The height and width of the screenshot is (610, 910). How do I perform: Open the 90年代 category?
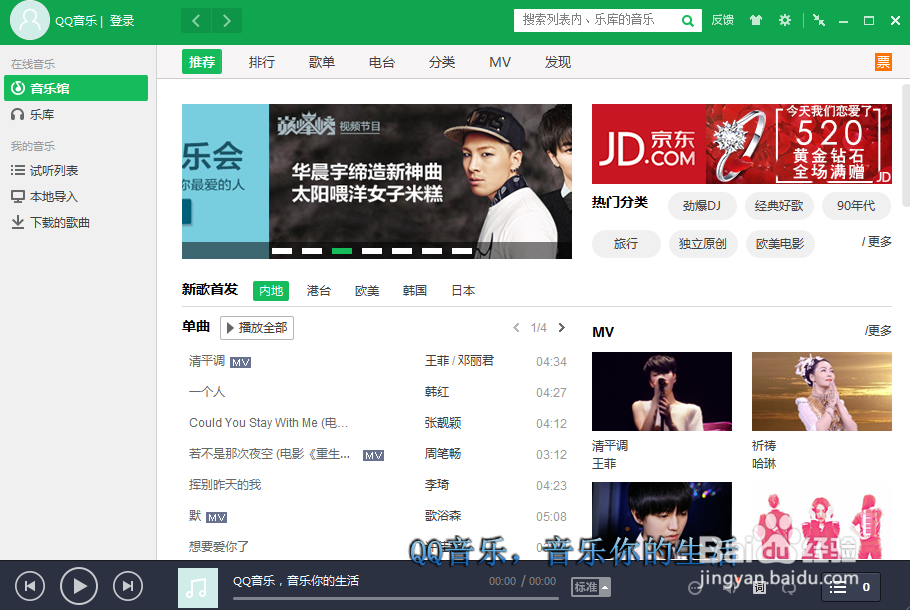[856, 206]
